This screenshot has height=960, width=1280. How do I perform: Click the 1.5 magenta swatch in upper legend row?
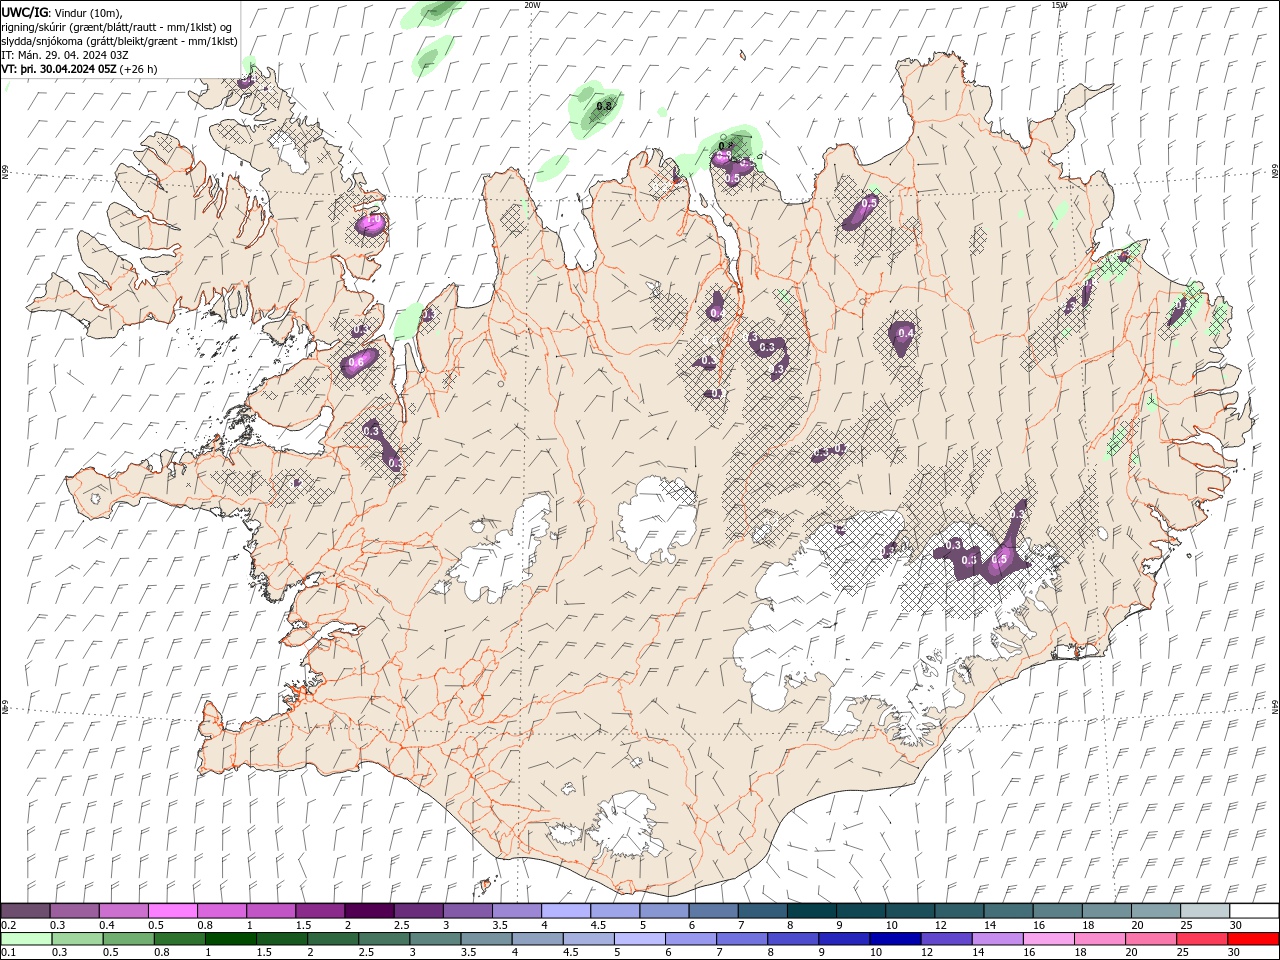tap(320, 911)
